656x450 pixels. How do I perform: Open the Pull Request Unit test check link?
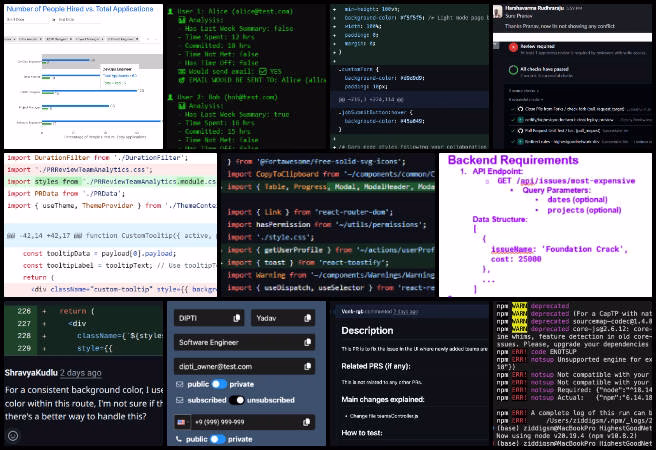563,130
